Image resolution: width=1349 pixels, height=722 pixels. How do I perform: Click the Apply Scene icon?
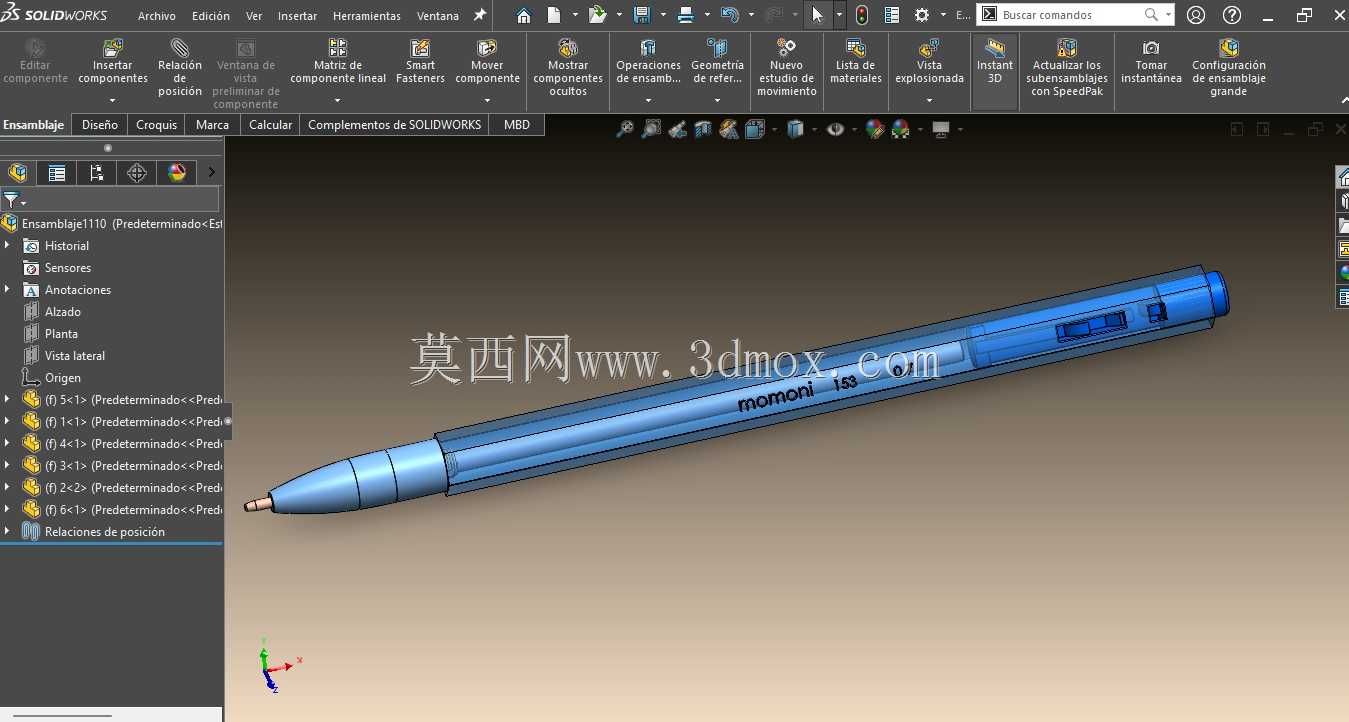click(x=901, y=129)
